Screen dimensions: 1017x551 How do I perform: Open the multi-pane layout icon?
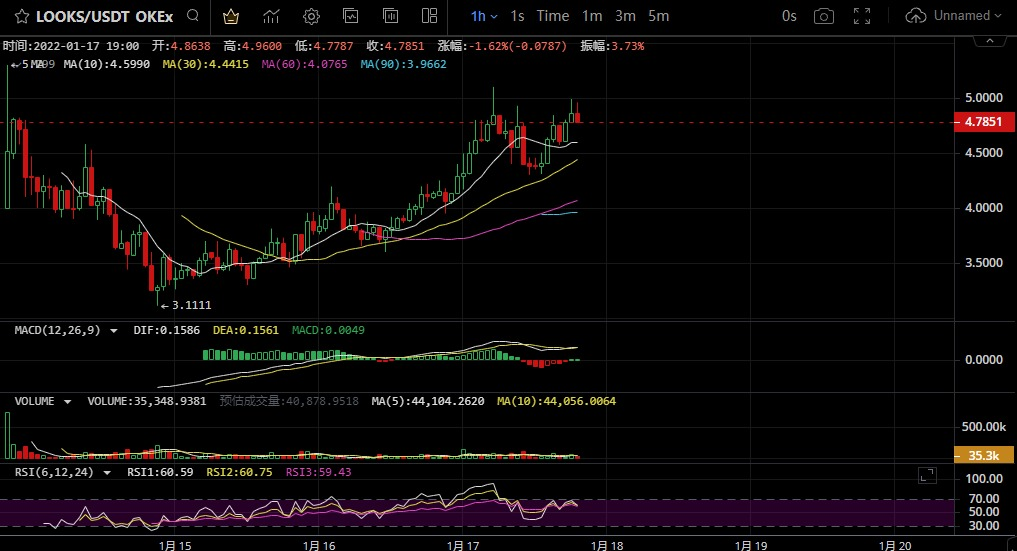click(429, 16)
